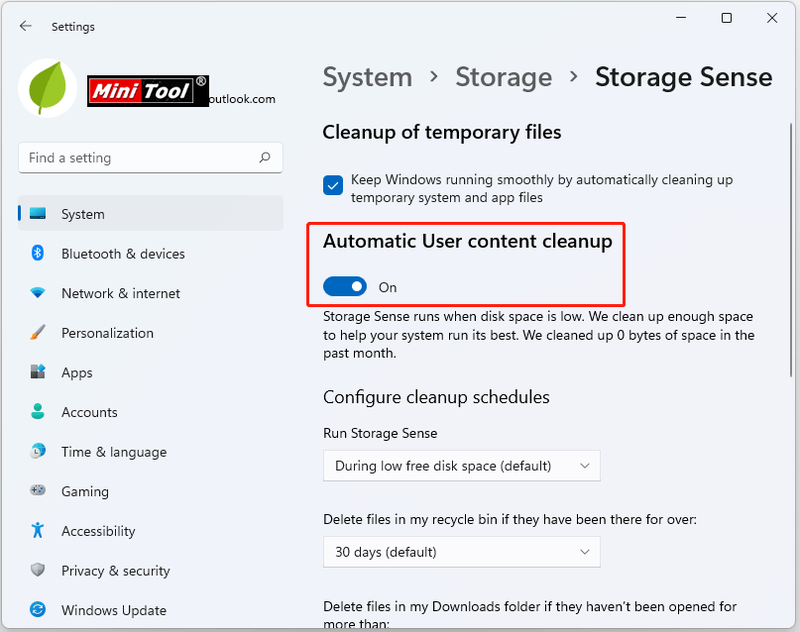800x632 pixels.
Task: Go back to System breadcrumb
Action: click(367, 78)
